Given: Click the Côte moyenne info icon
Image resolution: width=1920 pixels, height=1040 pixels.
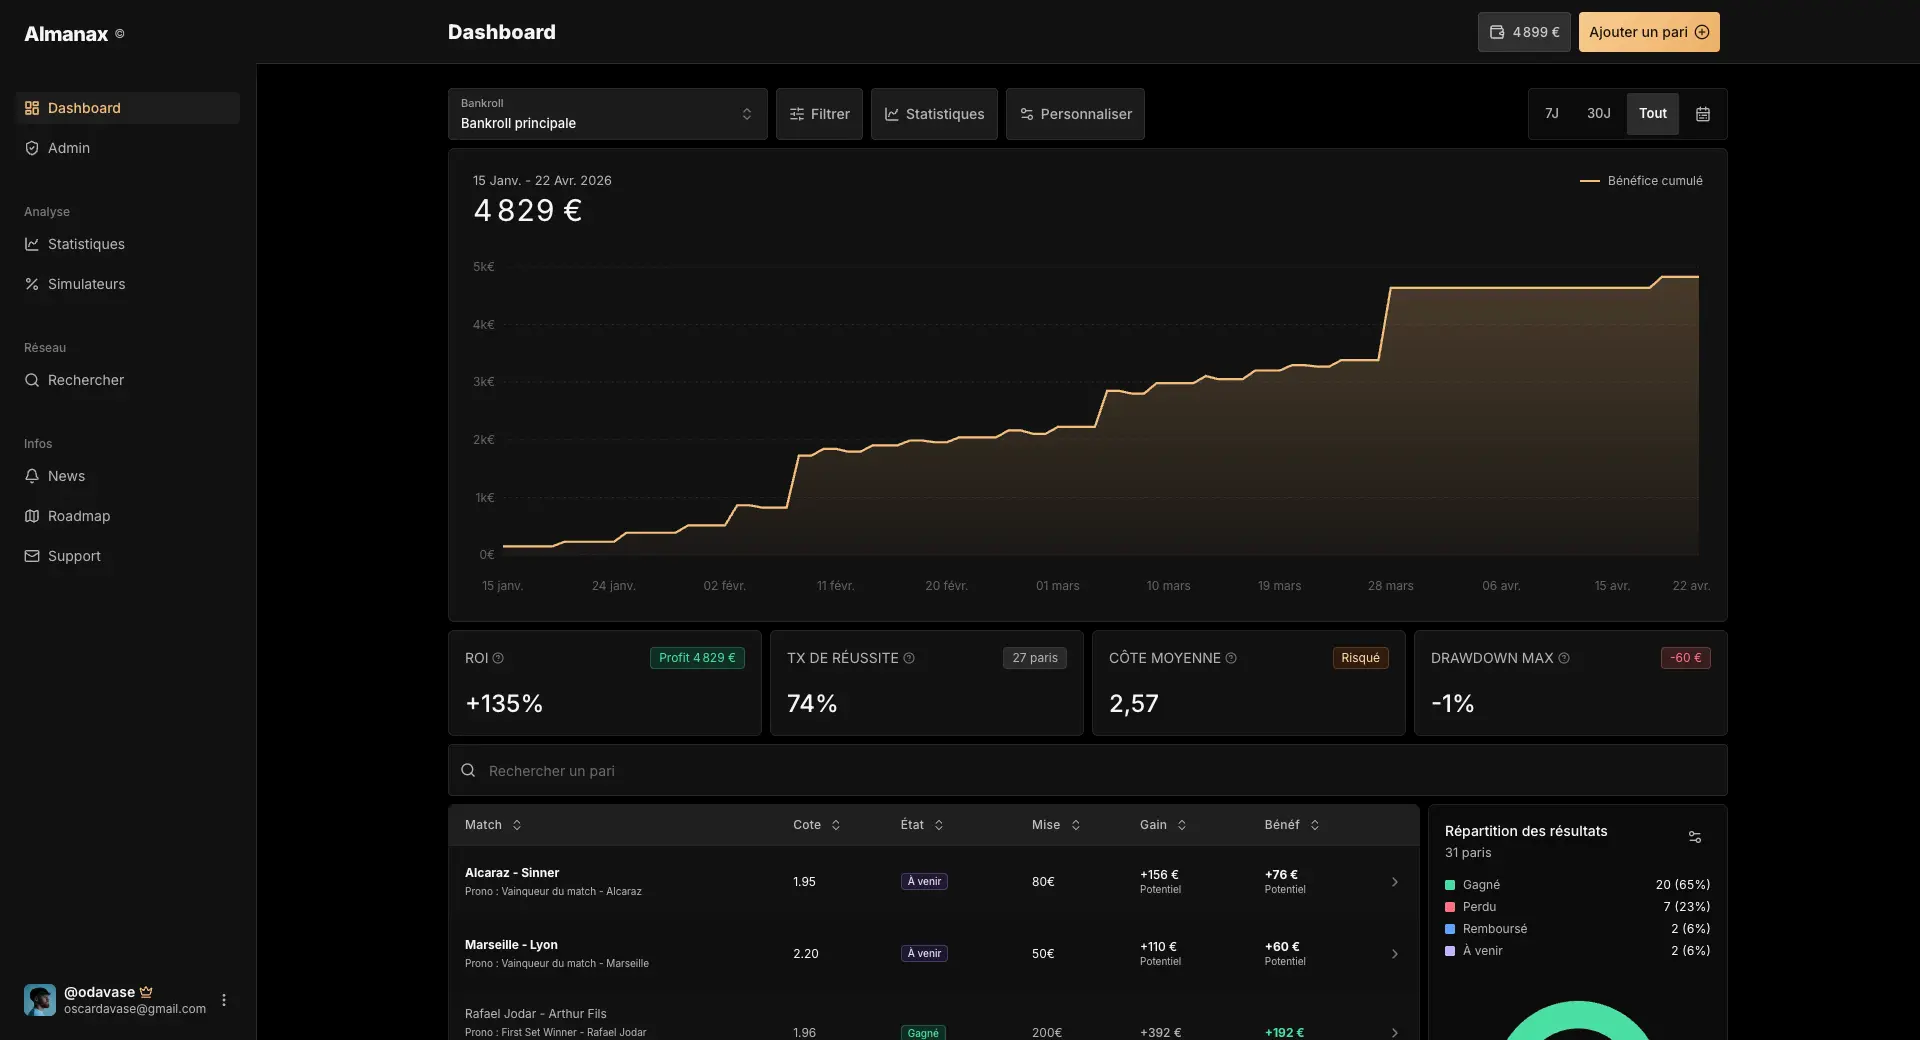Looking at the screenshot, I should 1231,658.
